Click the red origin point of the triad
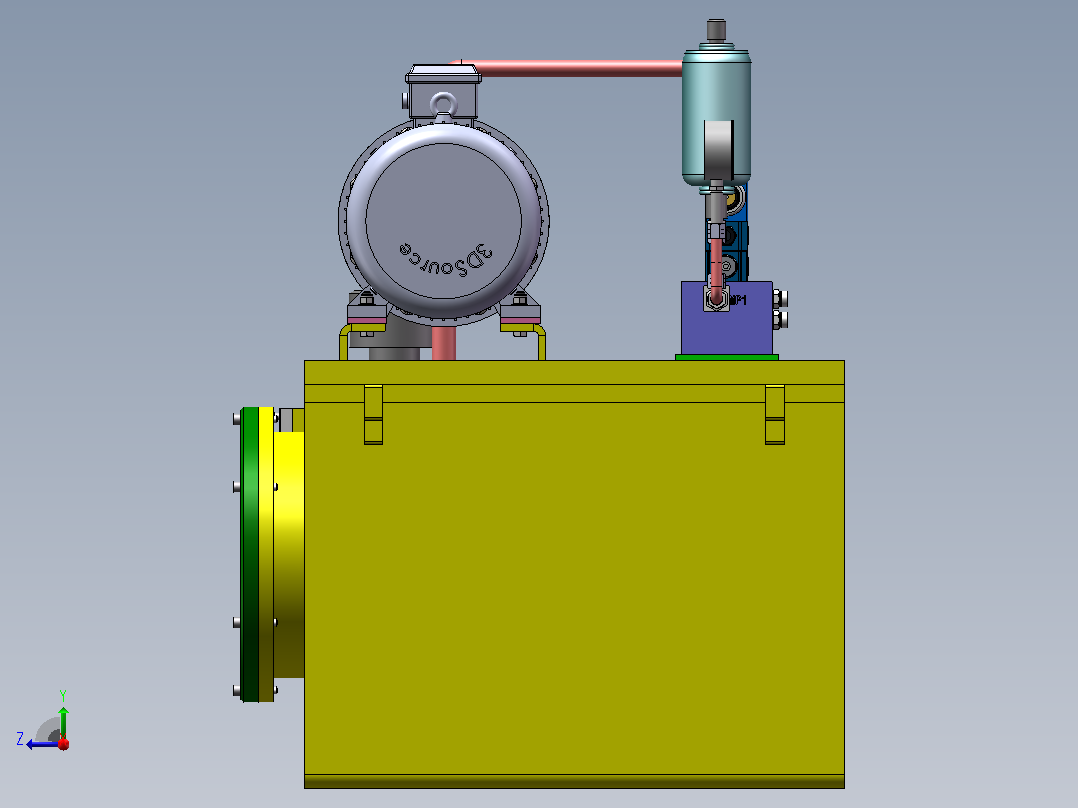Screen dimensions: 1078x808 [x=63, y=744]
